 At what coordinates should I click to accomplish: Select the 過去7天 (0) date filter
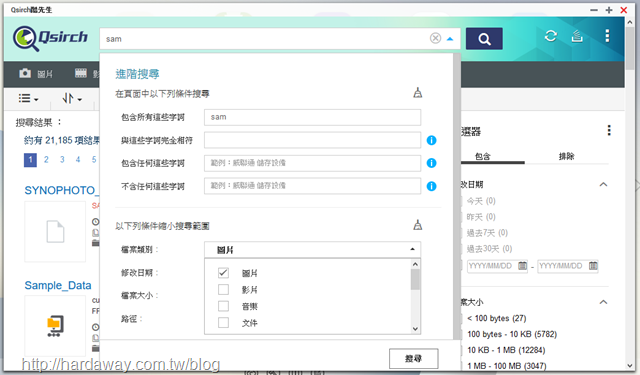point(487,233)
